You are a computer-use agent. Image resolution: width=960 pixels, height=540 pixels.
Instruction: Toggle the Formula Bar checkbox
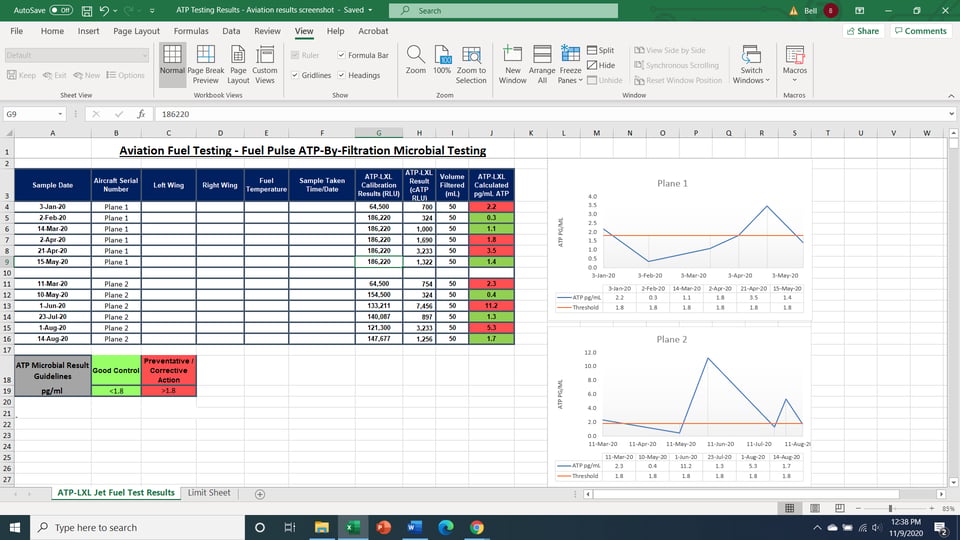363,55
